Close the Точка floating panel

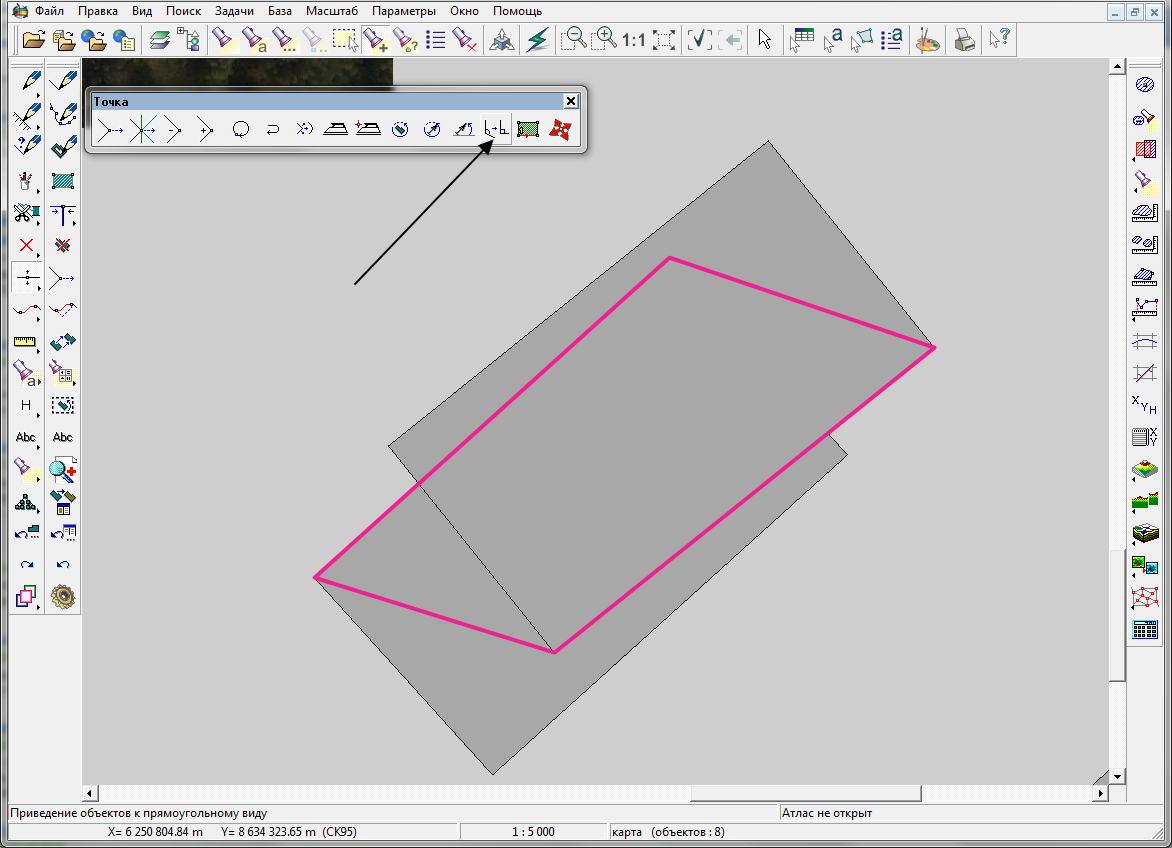(x=571, y=101)
